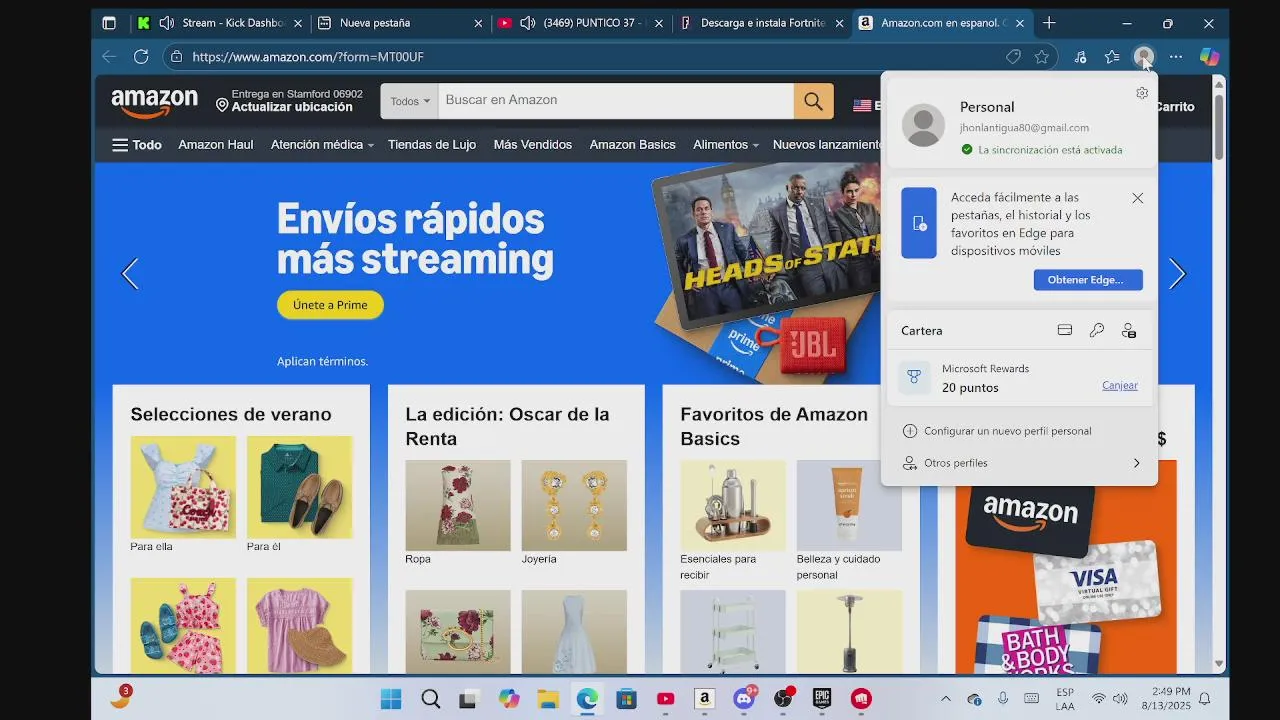
Task: Switch to Descarga e instala Fortnite tab
Action: click(x=760, y=23)
